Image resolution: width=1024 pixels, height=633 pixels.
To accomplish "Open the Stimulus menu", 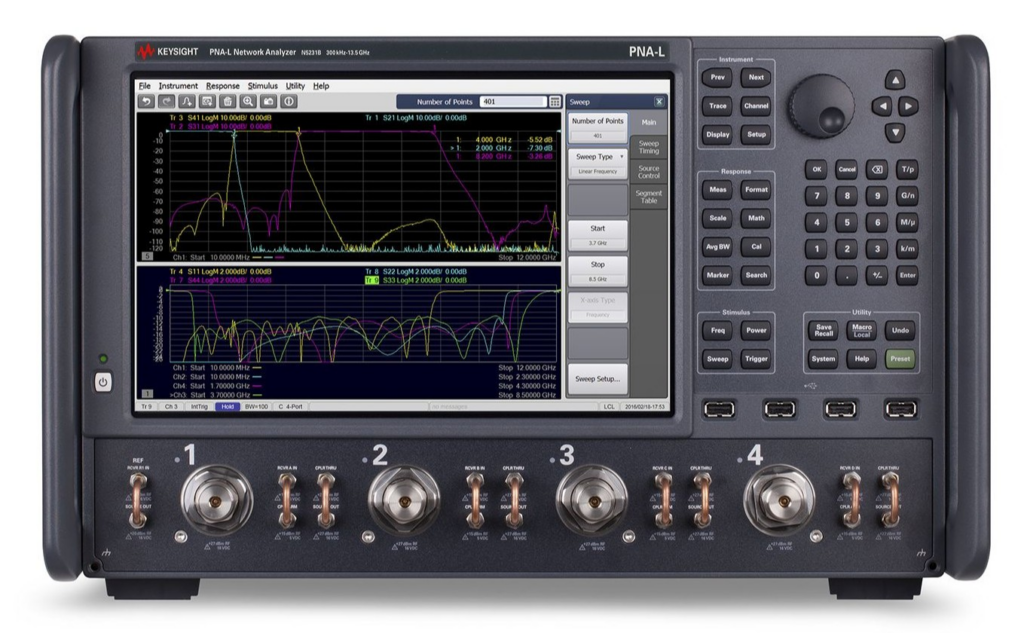I will point(261,86).
